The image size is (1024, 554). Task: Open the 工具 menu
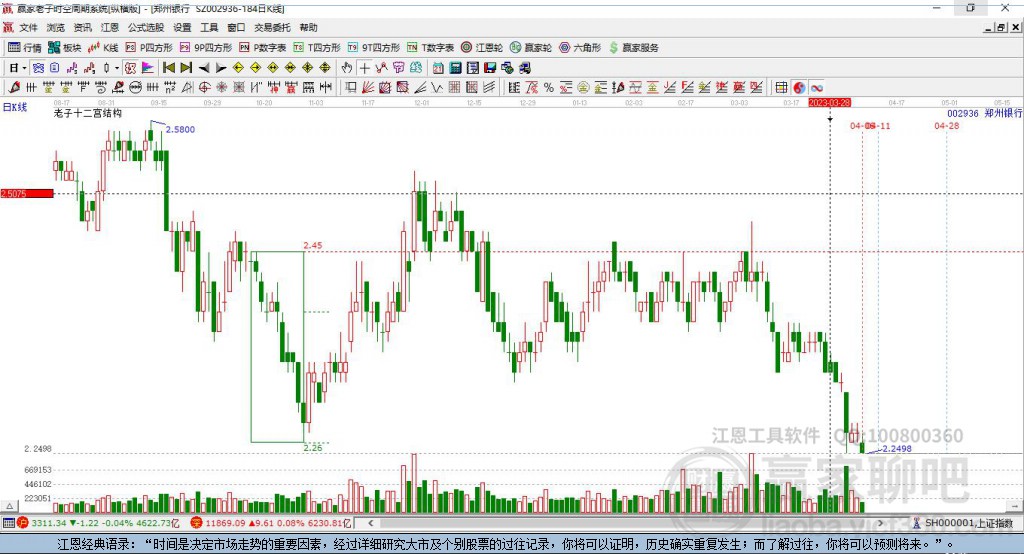point(209,27)
